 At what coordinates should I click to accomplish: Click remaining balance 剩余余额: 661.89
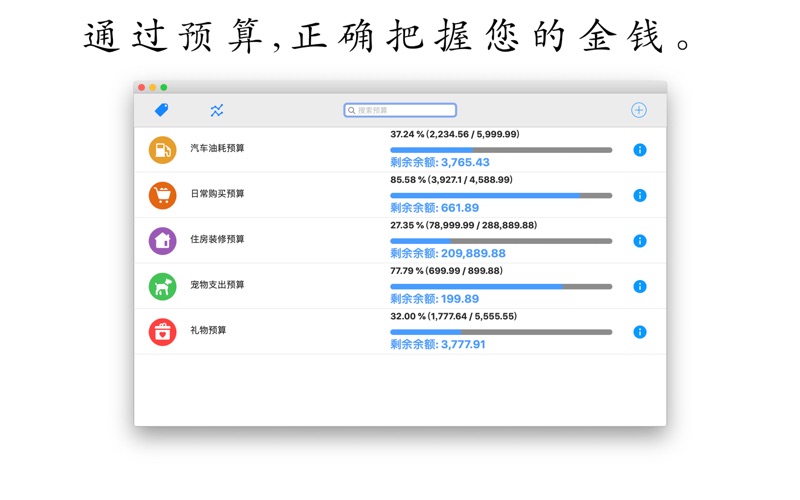(x=435, y=208)
